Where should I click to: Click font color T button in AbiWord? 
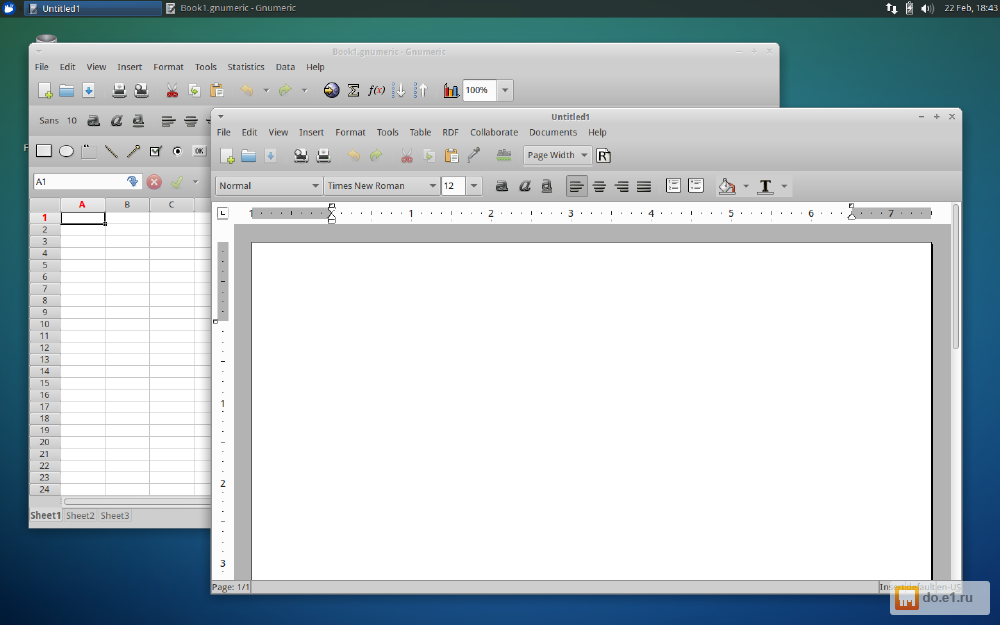pos(765,186)
